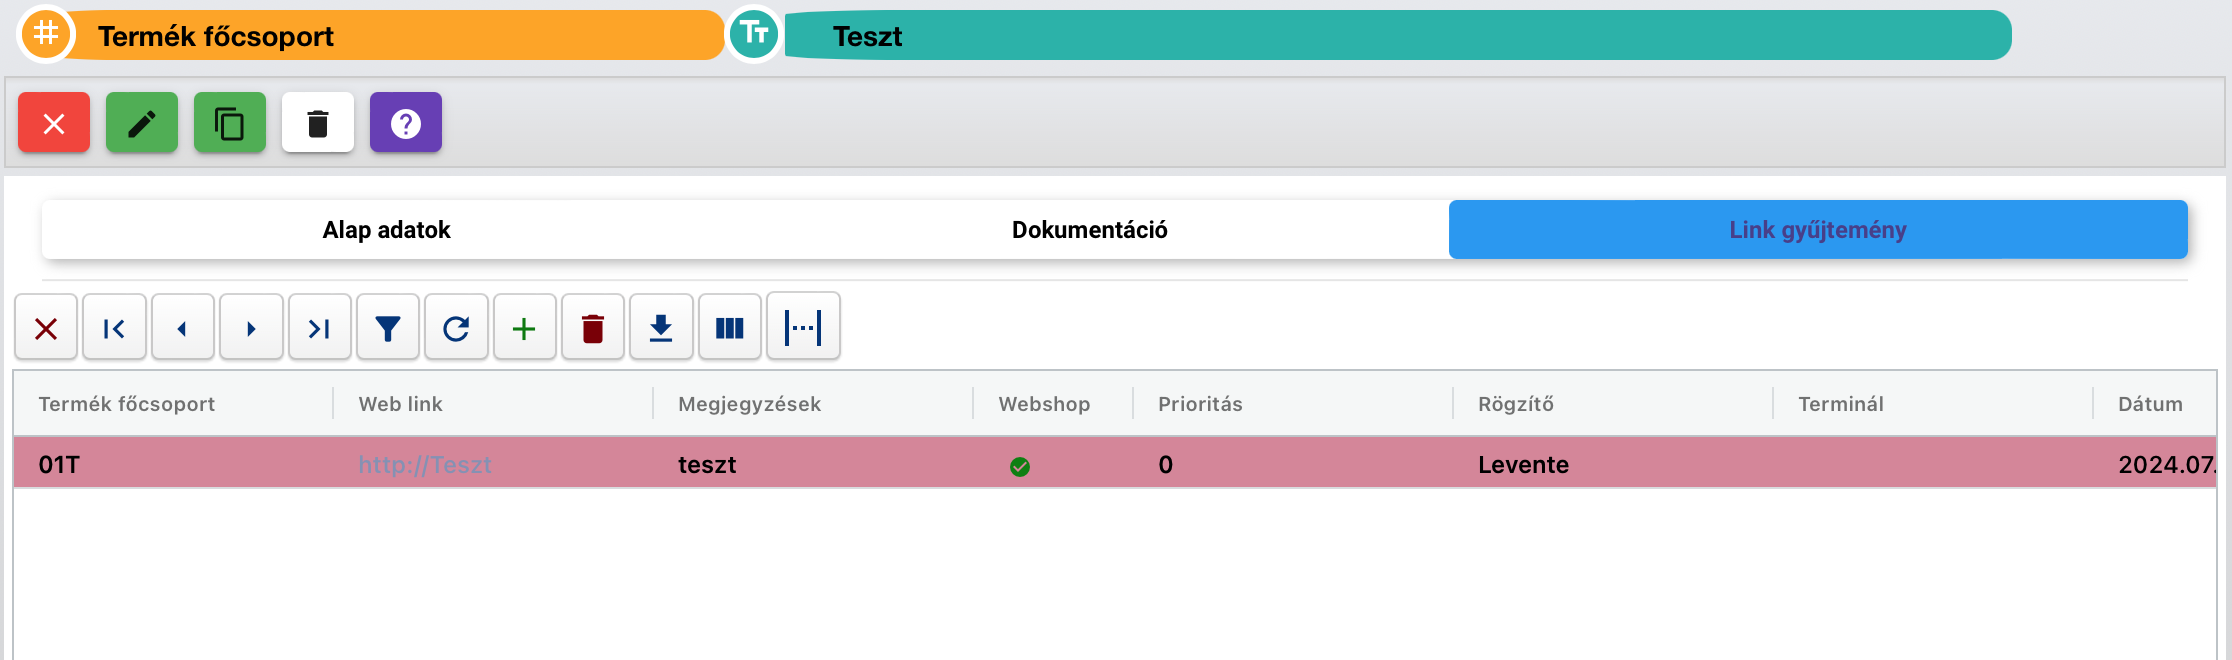This screenshot has height=660, width=2232.
Task: Open column chooser icon
Action: (730, 327)
